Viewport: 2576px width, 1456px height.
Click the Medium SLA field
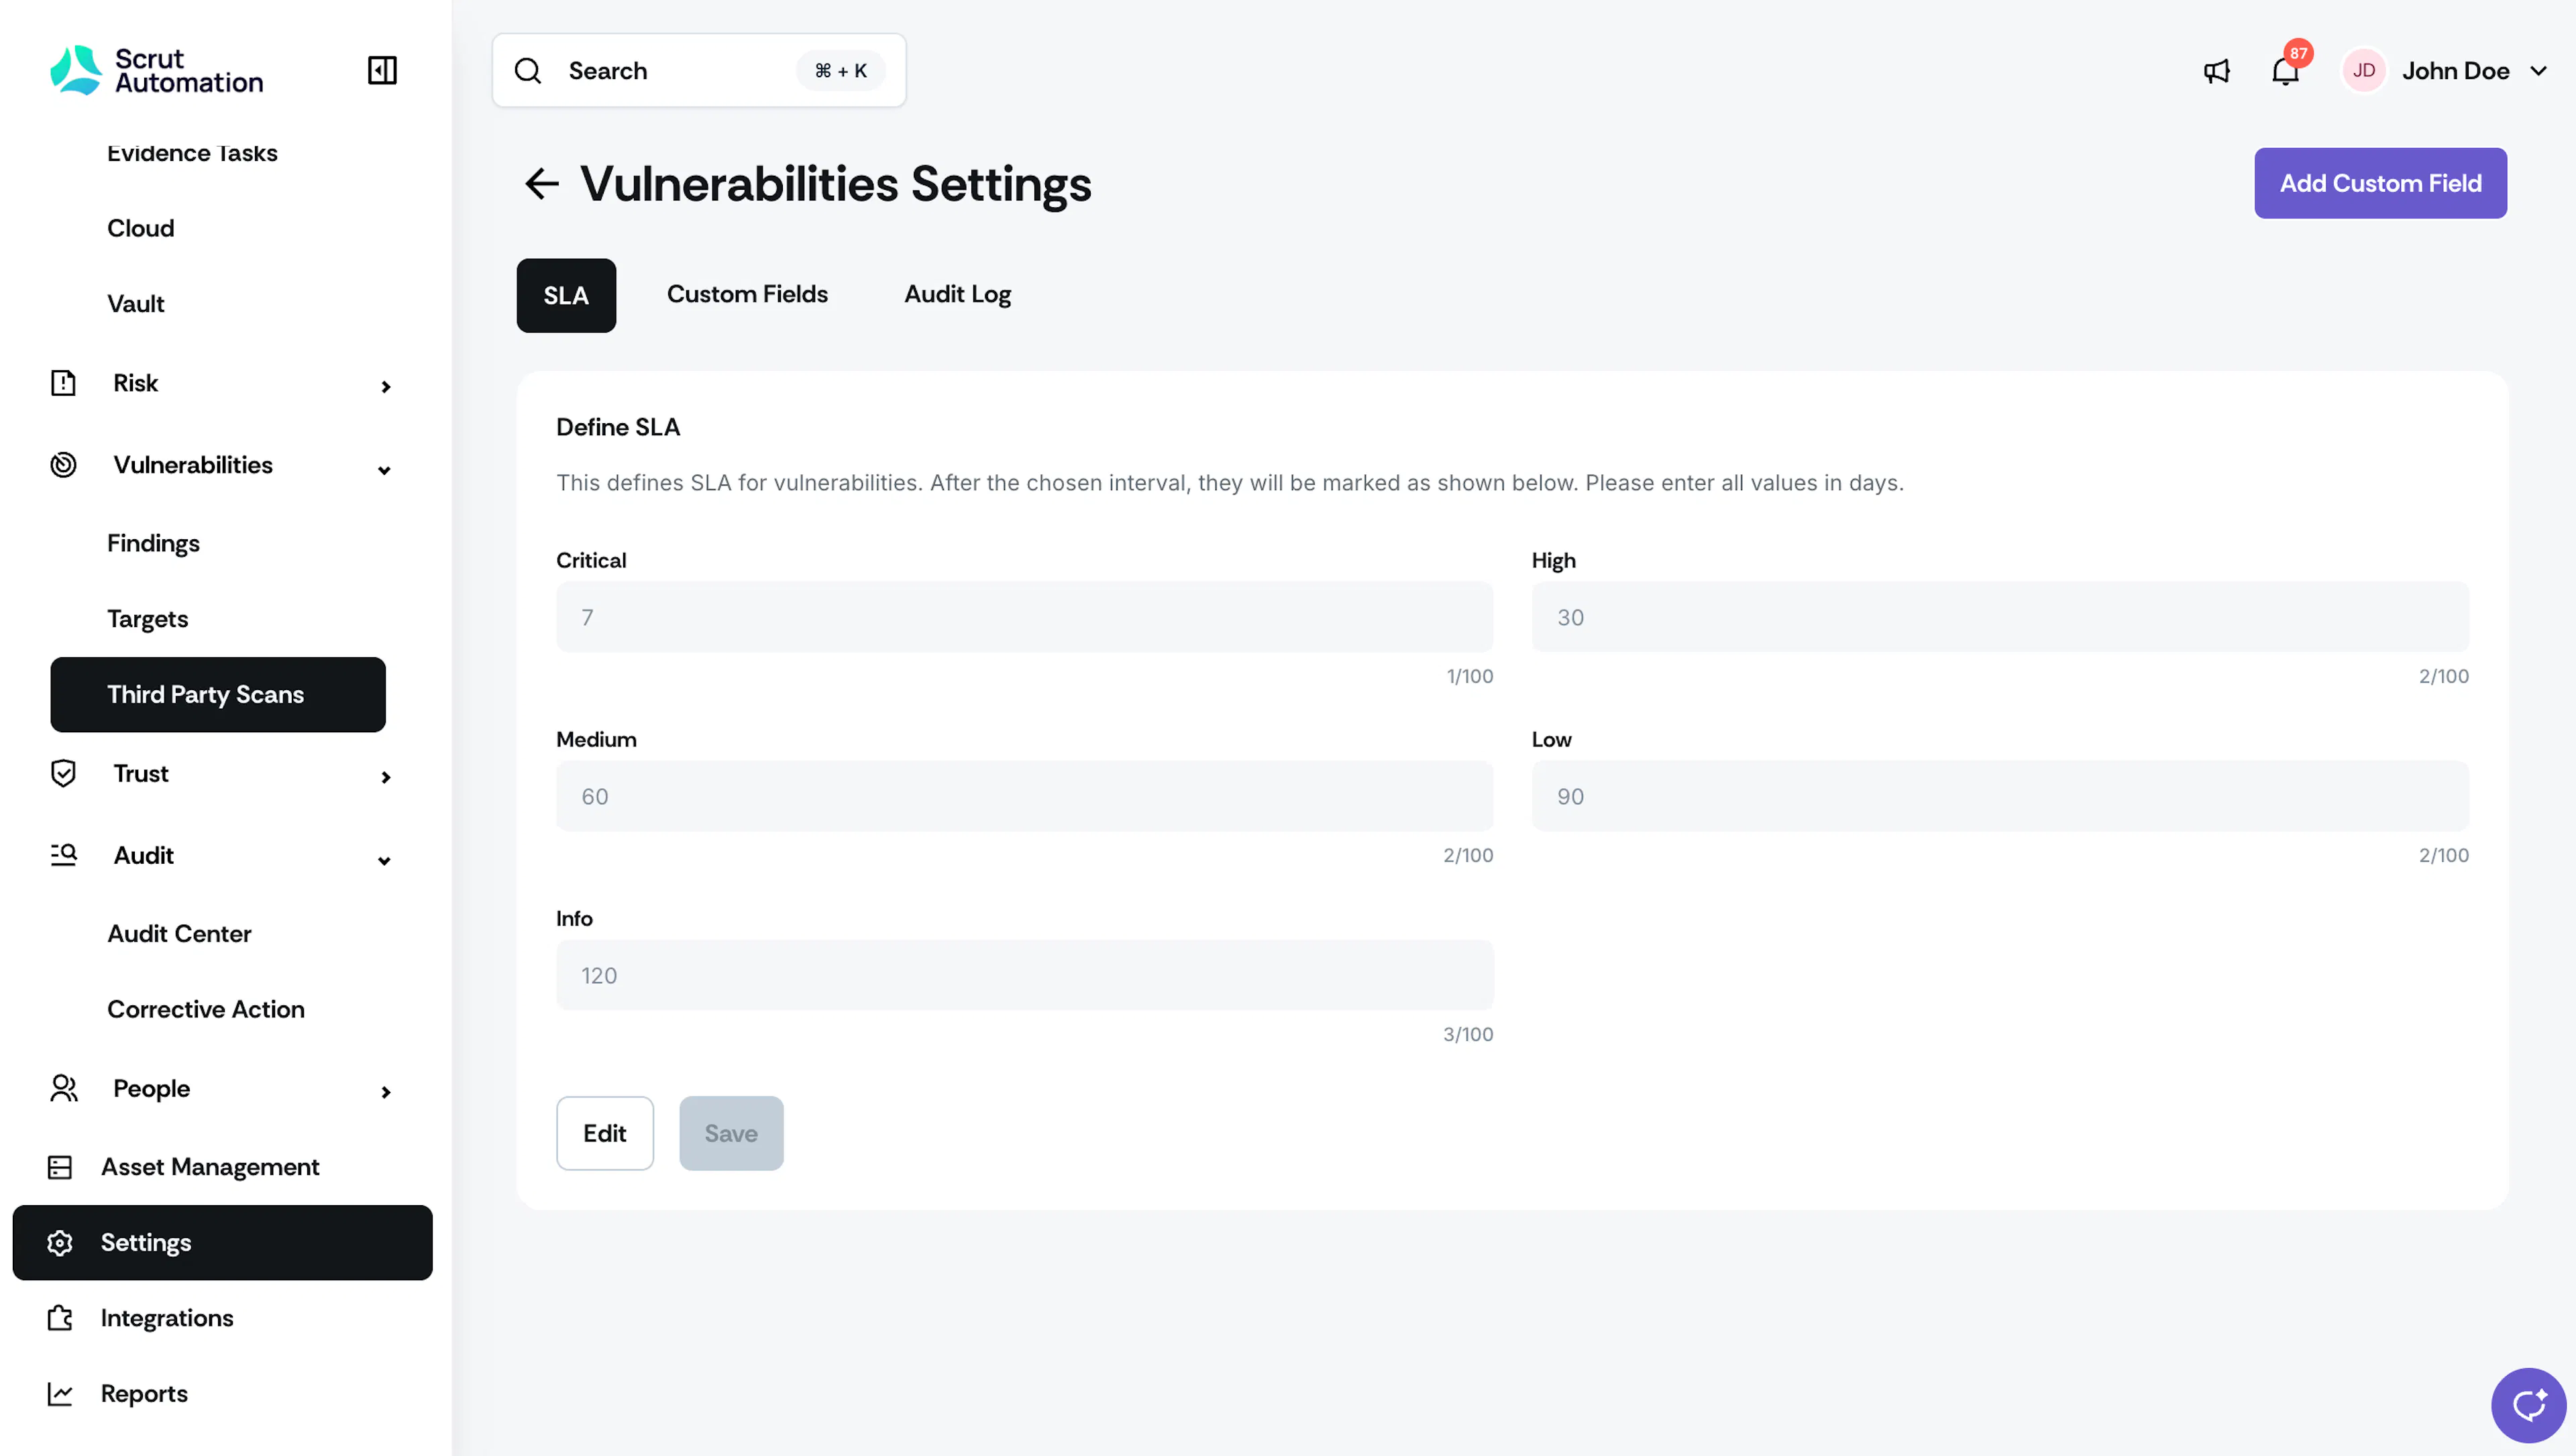[1024, 796]
